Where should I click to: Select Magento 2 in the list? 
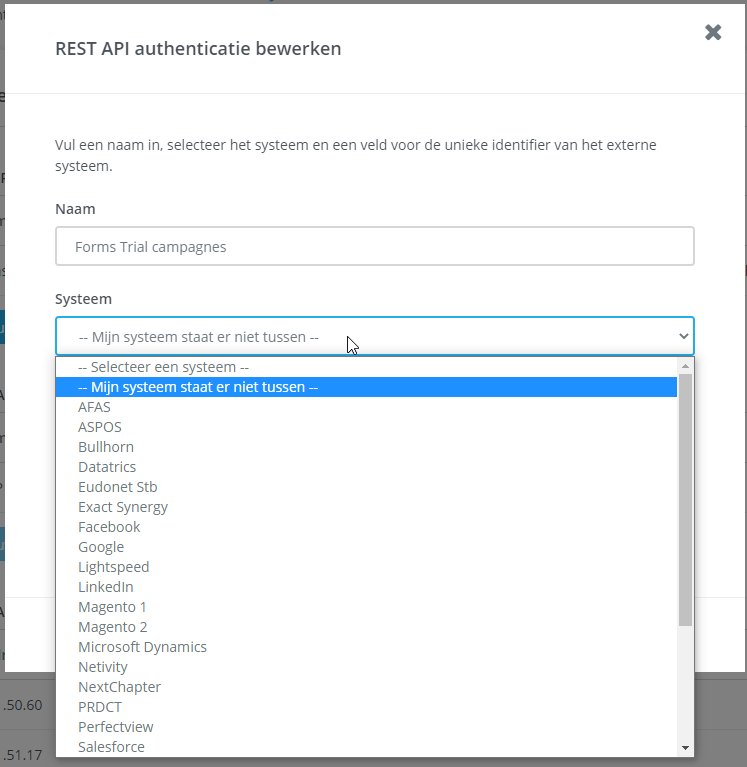pyautogui.click(x=113, y=627)
